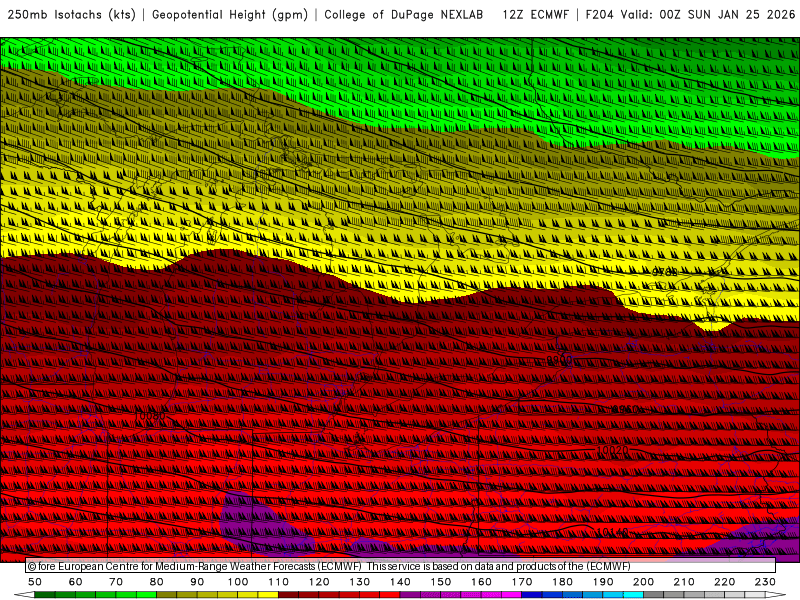Click the 'Valid: 00Z SUN JAN 25 2026' text
800x600 pixels.
coord(708,15)
